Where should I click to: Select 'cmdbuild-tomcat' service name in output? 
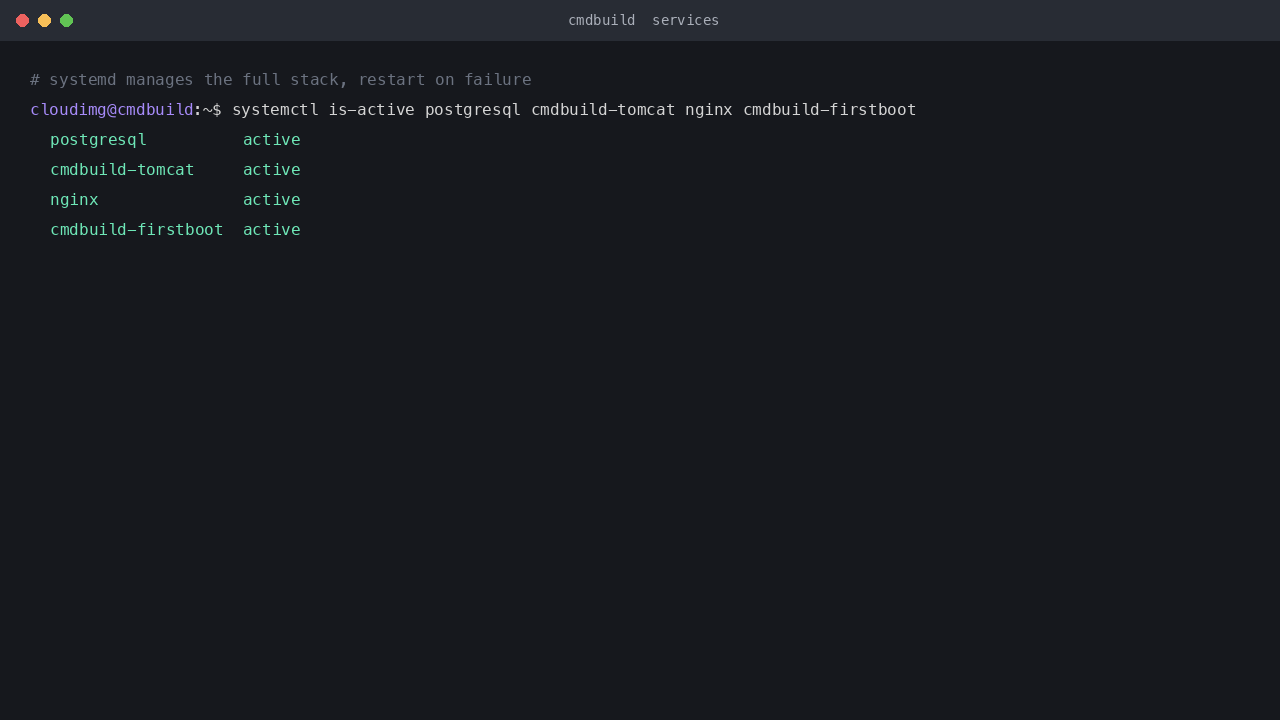pyautogui.click(x=122, y=169)
